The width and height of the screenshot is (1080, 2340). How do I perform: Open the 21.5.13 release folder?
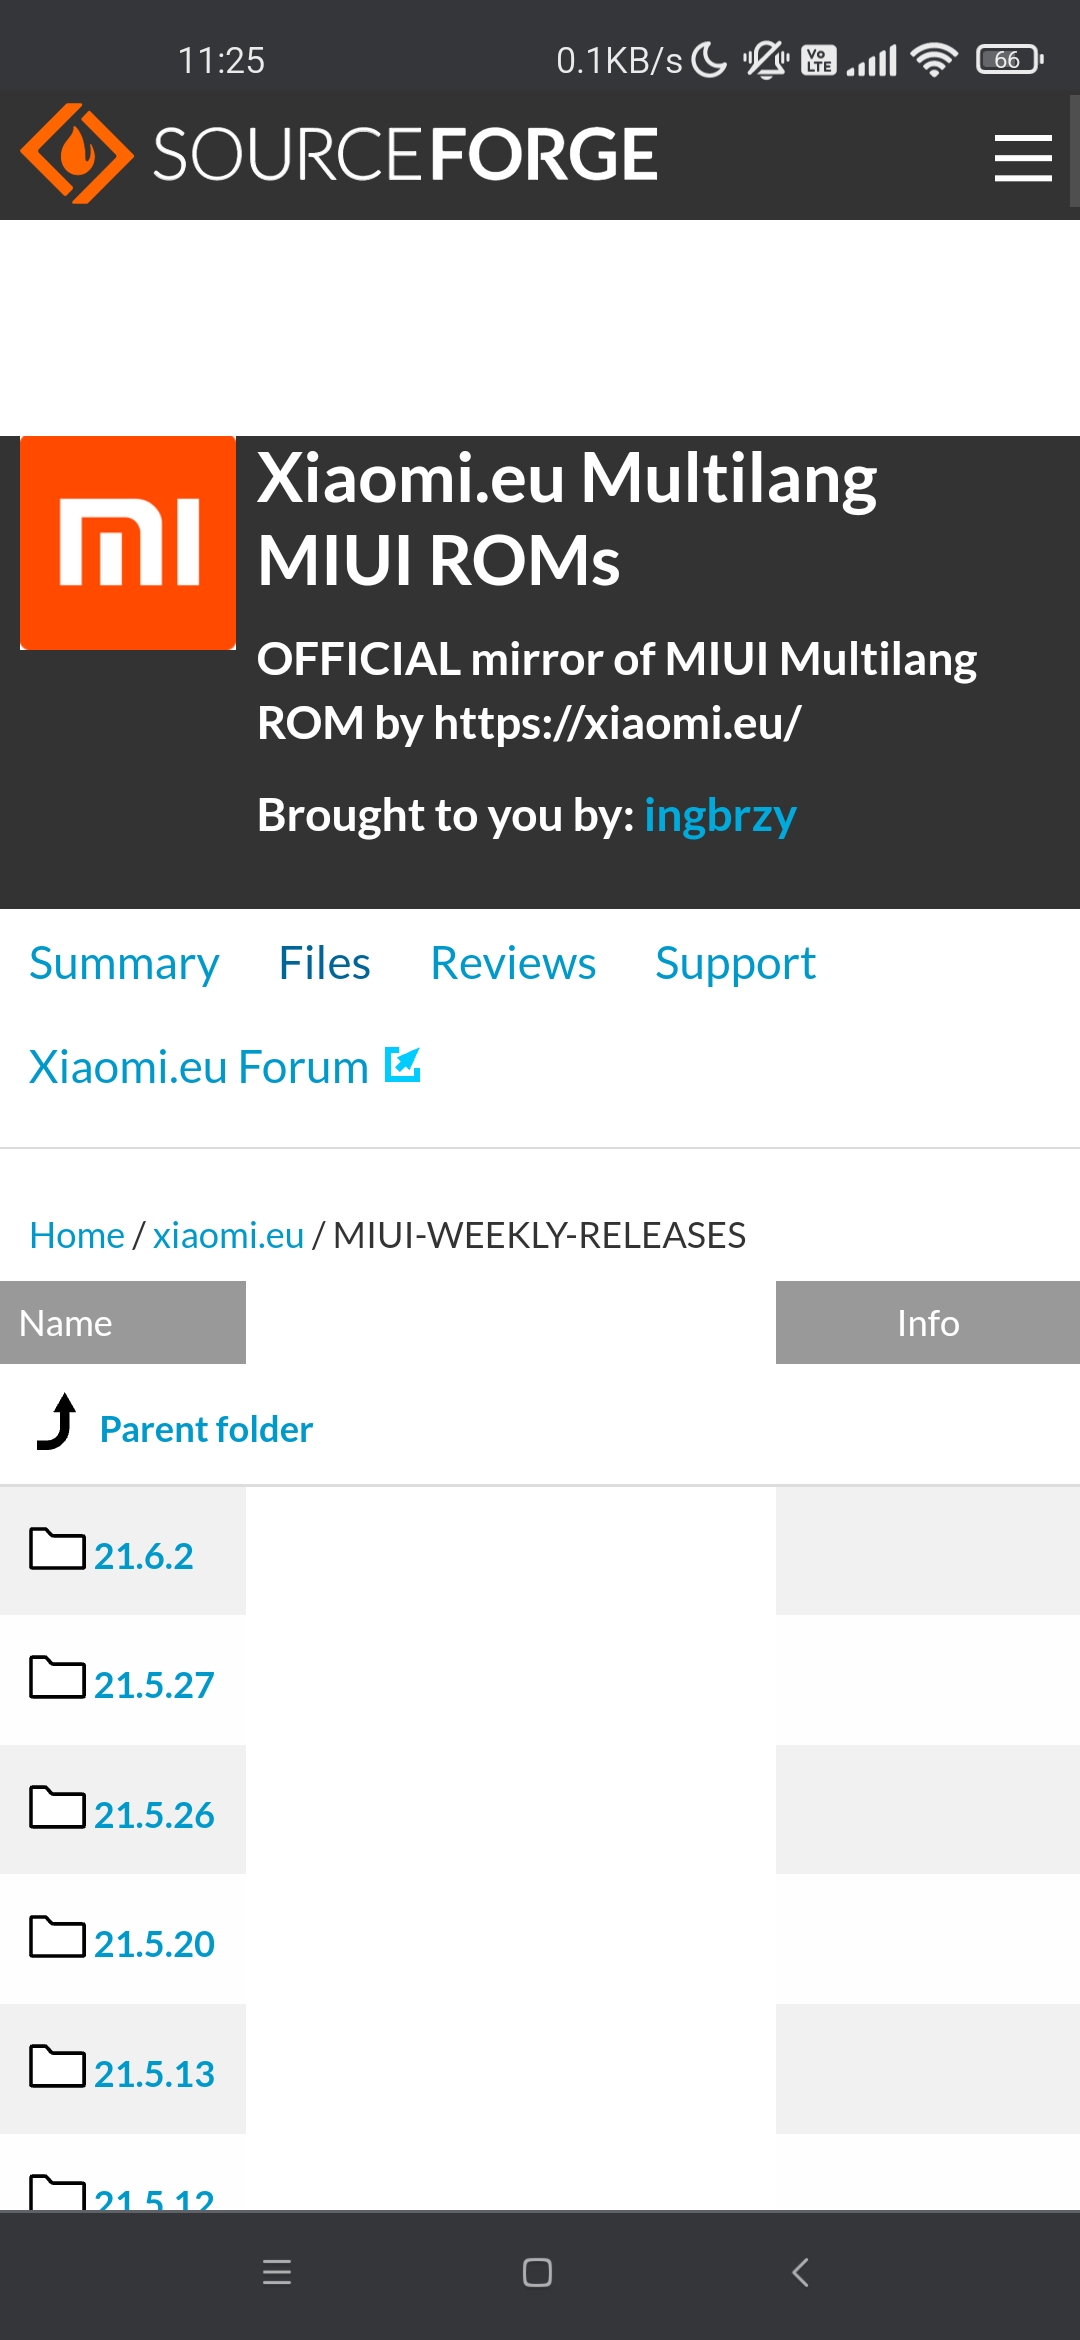tap(154, 2074)
